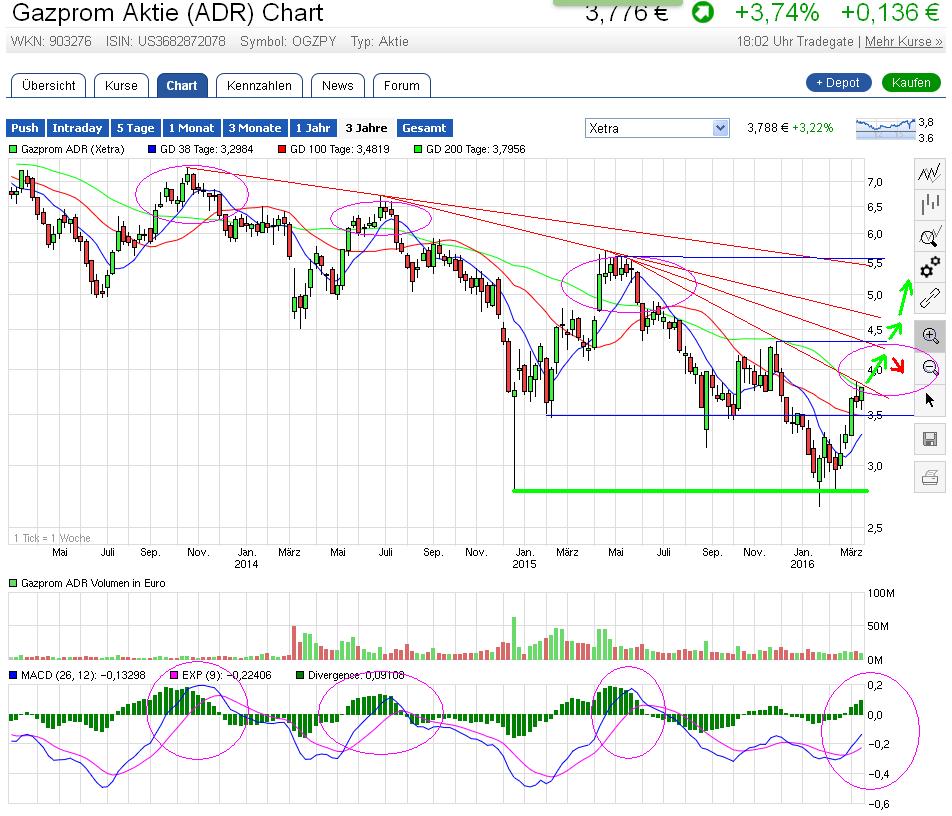This screenshot has width=952, height=816.
Task: Click the +0,136 € change value
Action: [890, 12]
